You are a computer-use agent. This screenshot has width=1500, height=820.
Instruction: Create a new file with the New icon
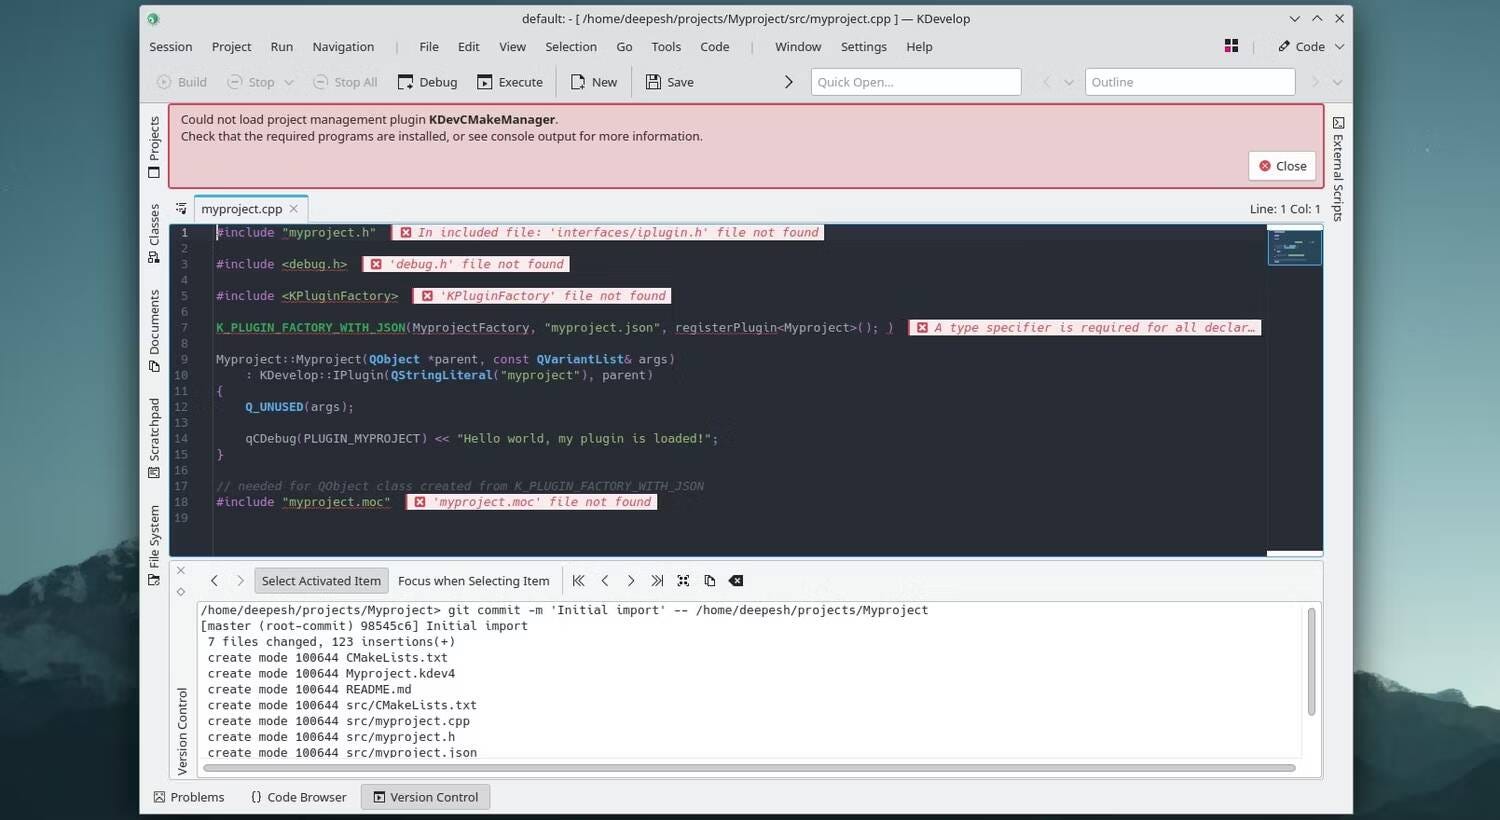coord(593,82)
